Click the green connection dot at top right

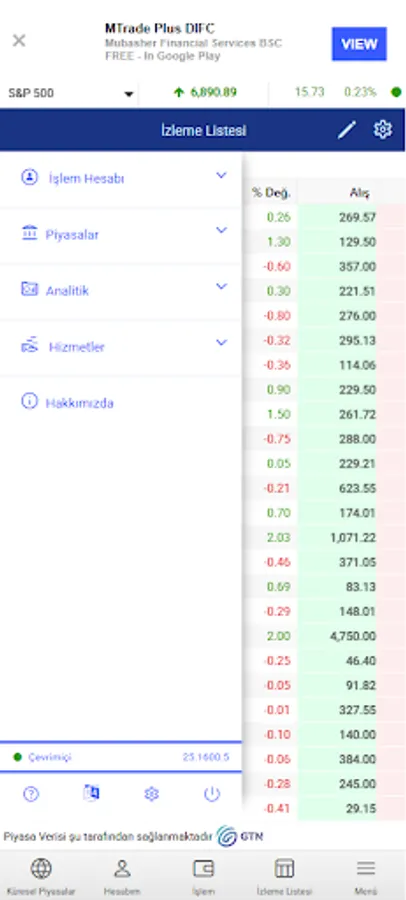pos(396,92)
